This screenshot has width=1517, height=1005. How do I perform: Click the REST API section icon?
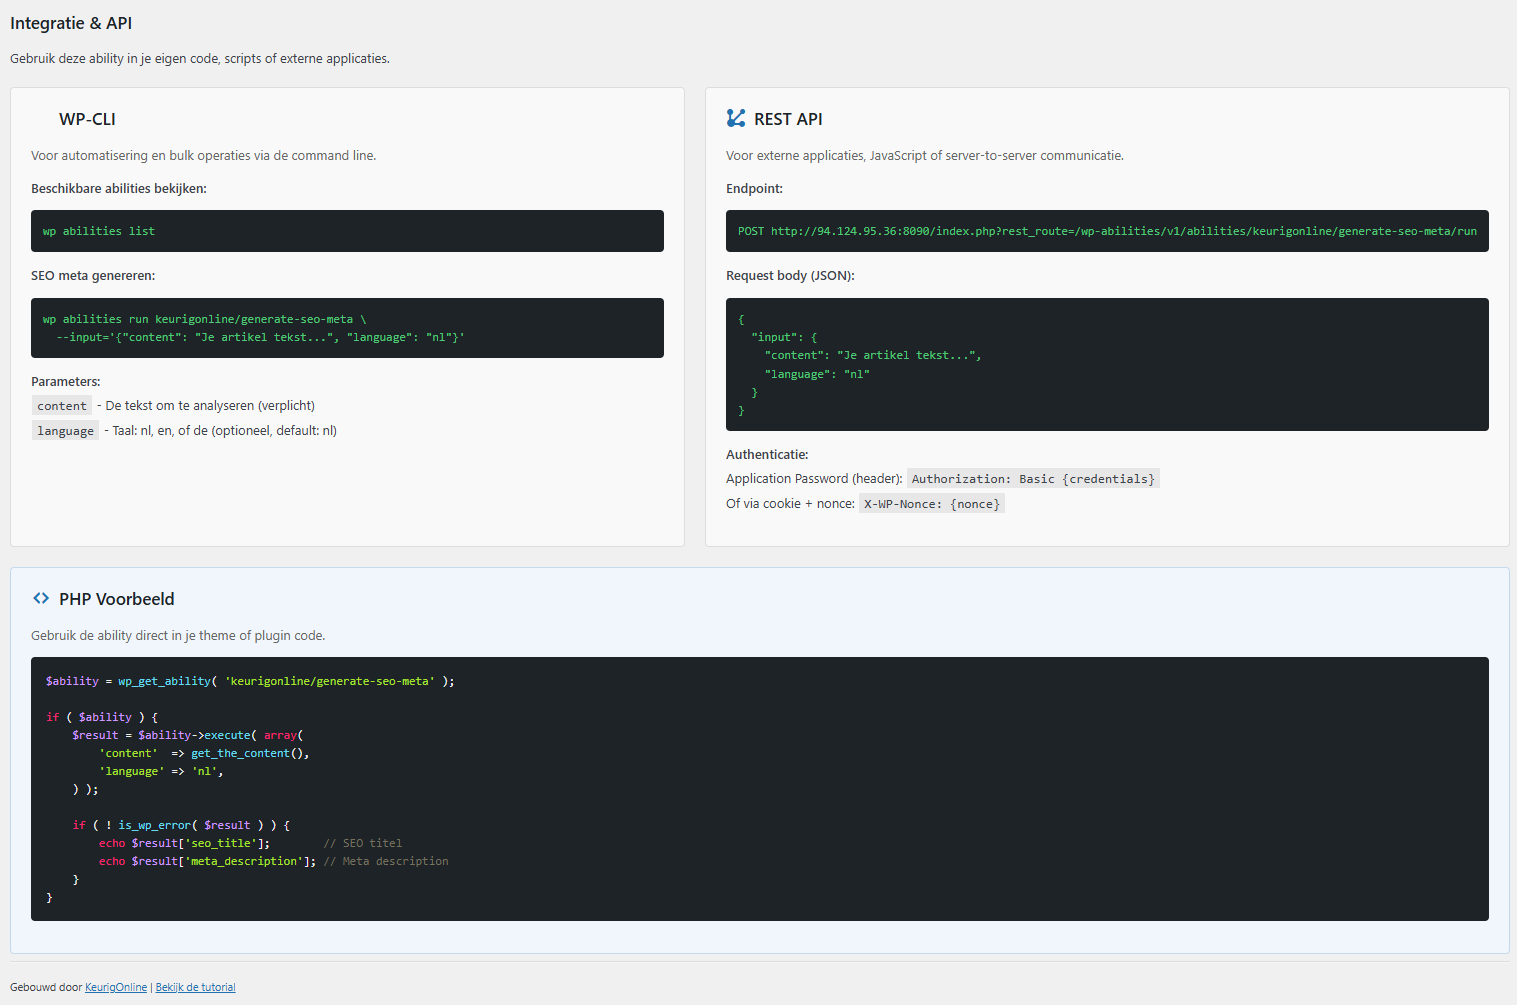736,118
